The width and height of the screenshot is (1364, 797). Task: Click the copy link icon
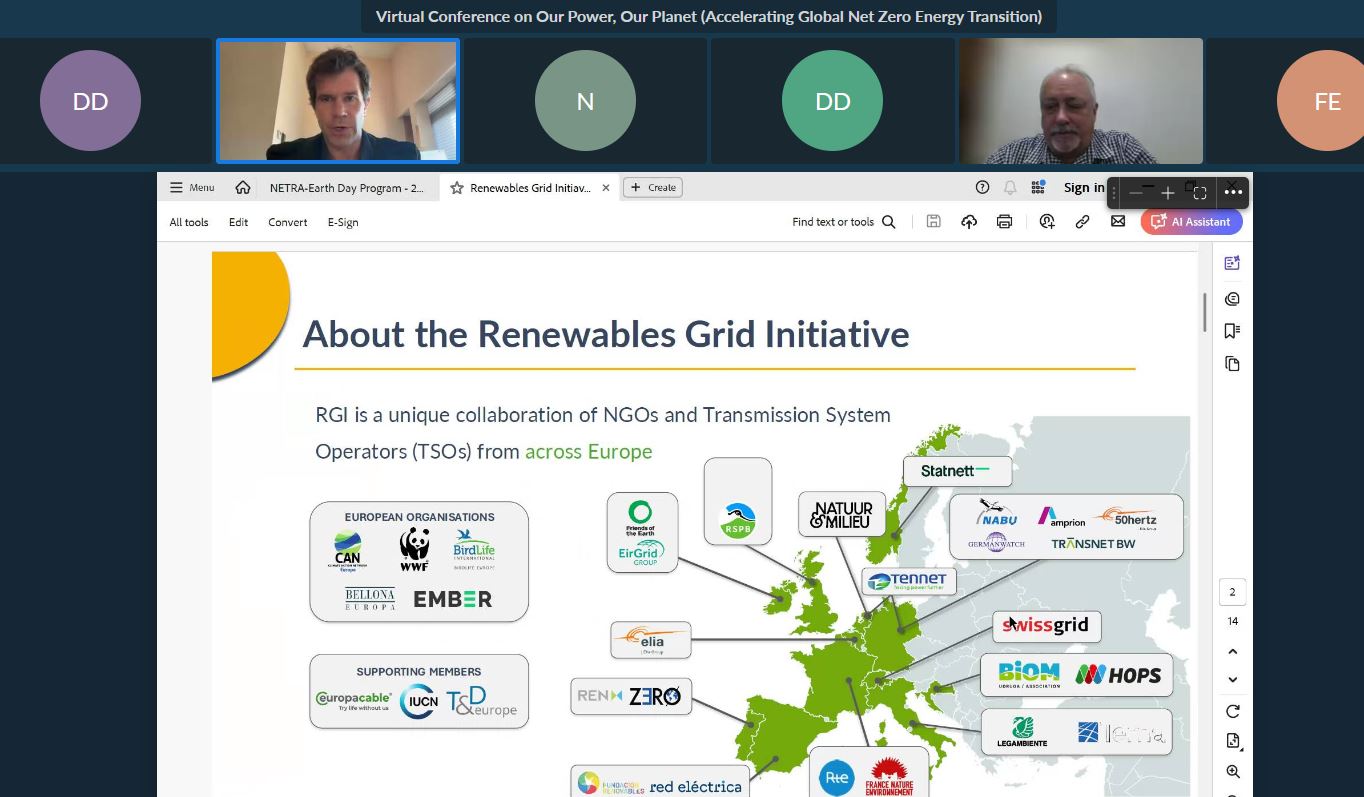click(x=1082, y=222)
